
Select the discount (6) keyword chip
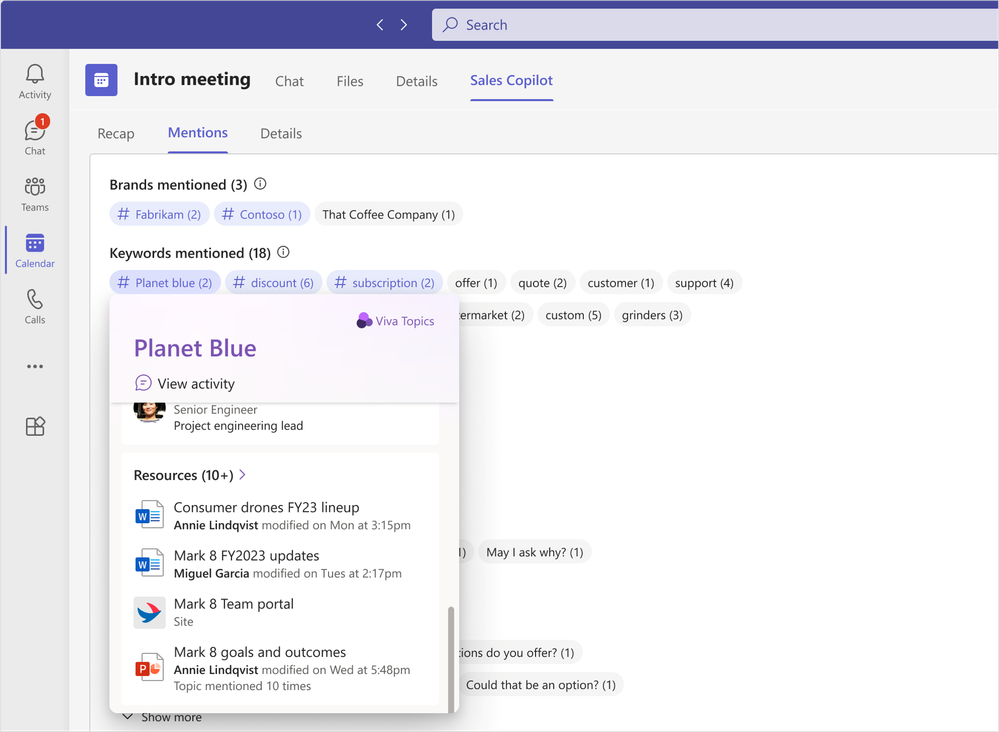273,282
